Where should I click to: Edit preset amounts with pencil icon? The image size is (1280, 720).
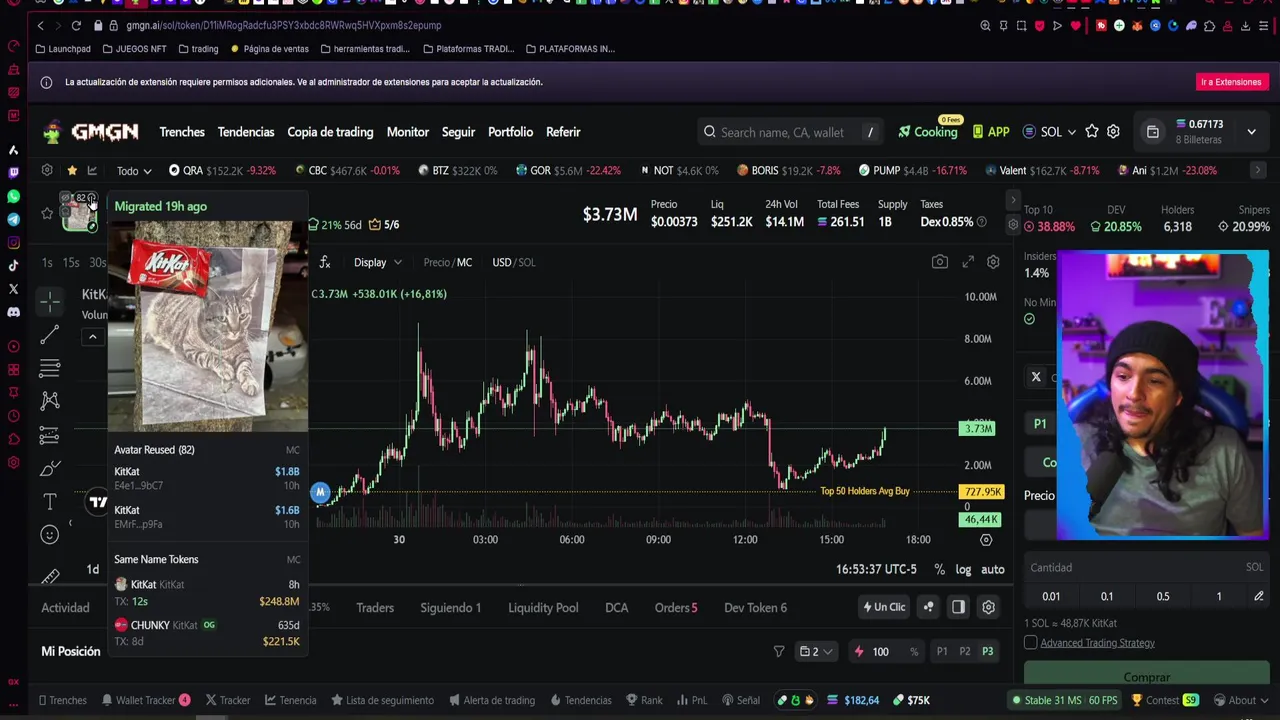click(1259, 596)
